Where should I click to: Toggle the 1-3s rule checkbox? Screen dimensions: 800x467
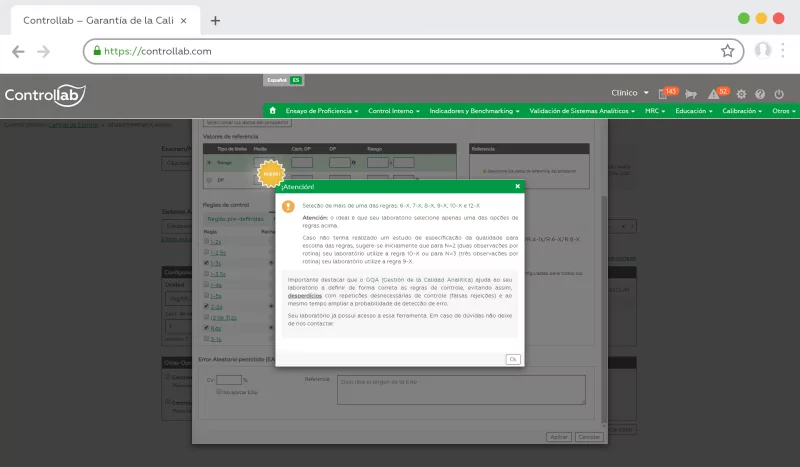(207, 263)
